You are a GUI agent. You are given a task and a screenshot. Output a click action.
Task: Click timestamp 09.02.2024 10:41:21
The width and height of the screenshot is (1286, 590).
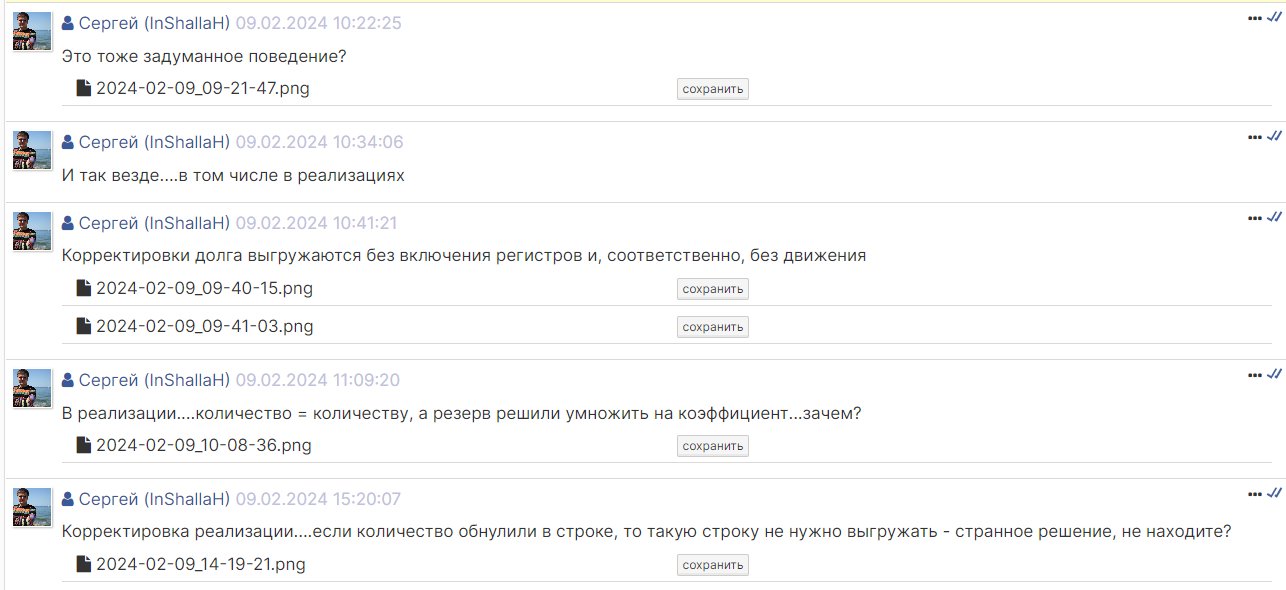click(x=317, y=223)
